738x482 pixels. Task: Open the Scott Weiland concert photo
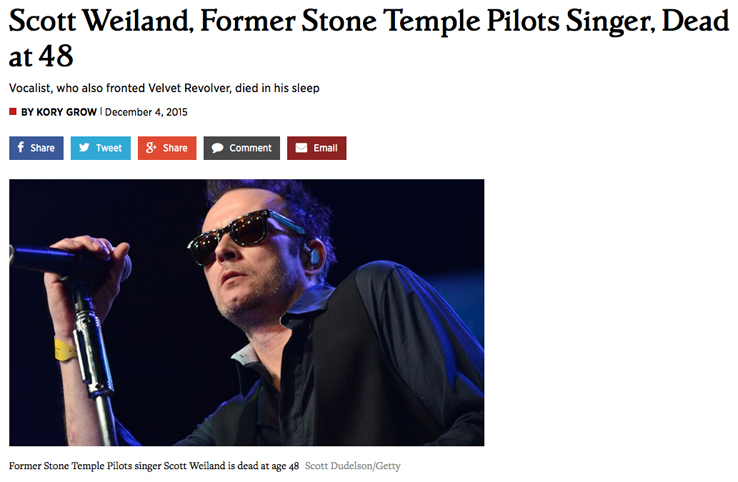click(x=247, y=313)
